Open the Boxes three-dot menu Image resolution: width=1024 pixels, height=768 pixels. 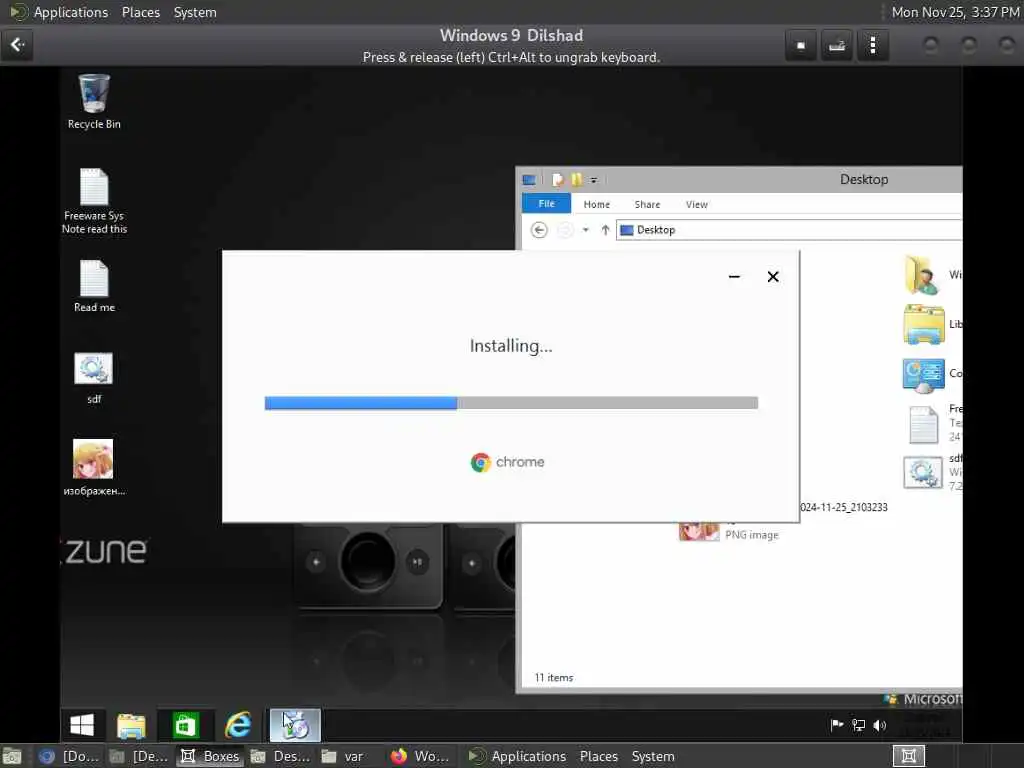[x=872, y=45]
